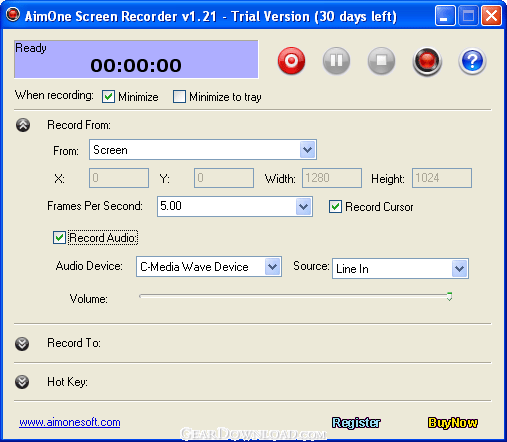Start recording with the red record button
Image resolution: width=507 pixels, height=442 pixels.
click(291, 61)
